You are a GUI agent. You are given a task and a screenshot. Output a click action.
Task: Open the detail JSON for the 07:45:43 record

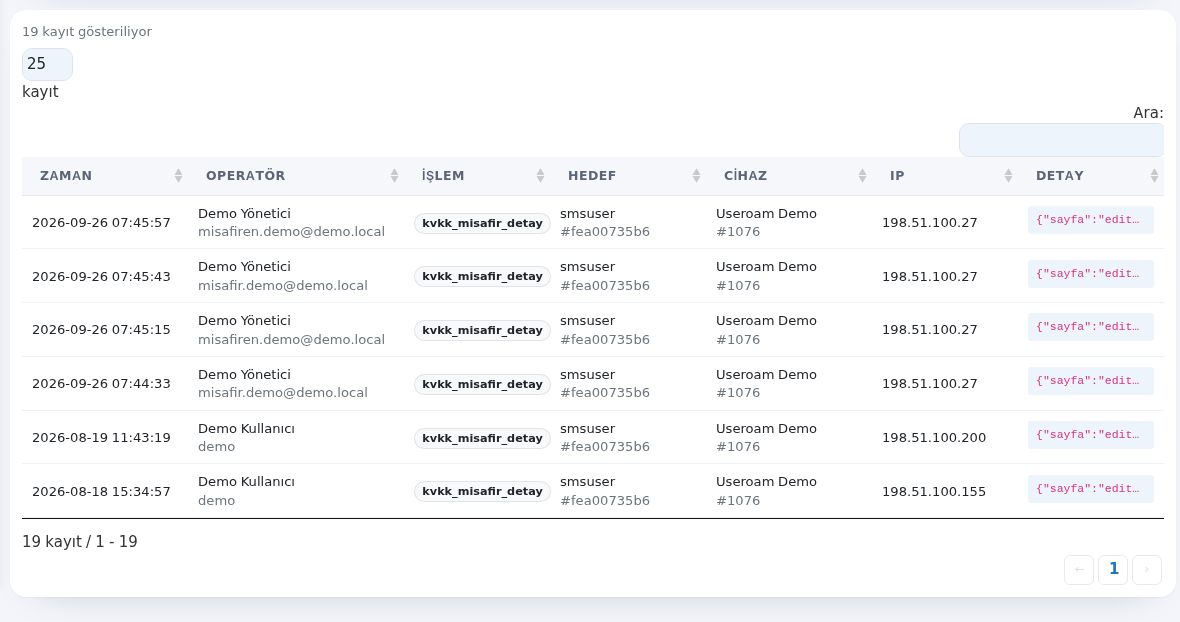[x=1090, y=274]
